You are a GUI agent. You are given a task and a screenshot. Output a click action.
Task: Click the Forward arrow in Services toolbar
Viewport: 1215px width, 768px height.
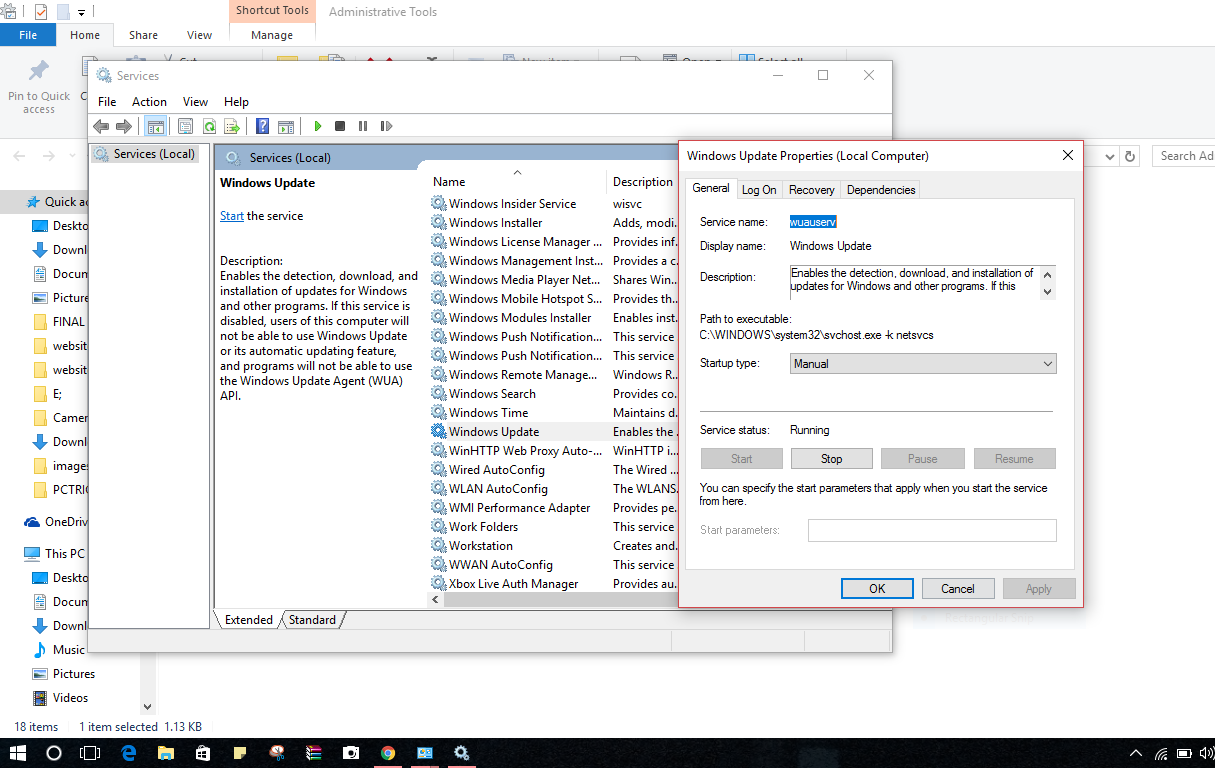124,126
